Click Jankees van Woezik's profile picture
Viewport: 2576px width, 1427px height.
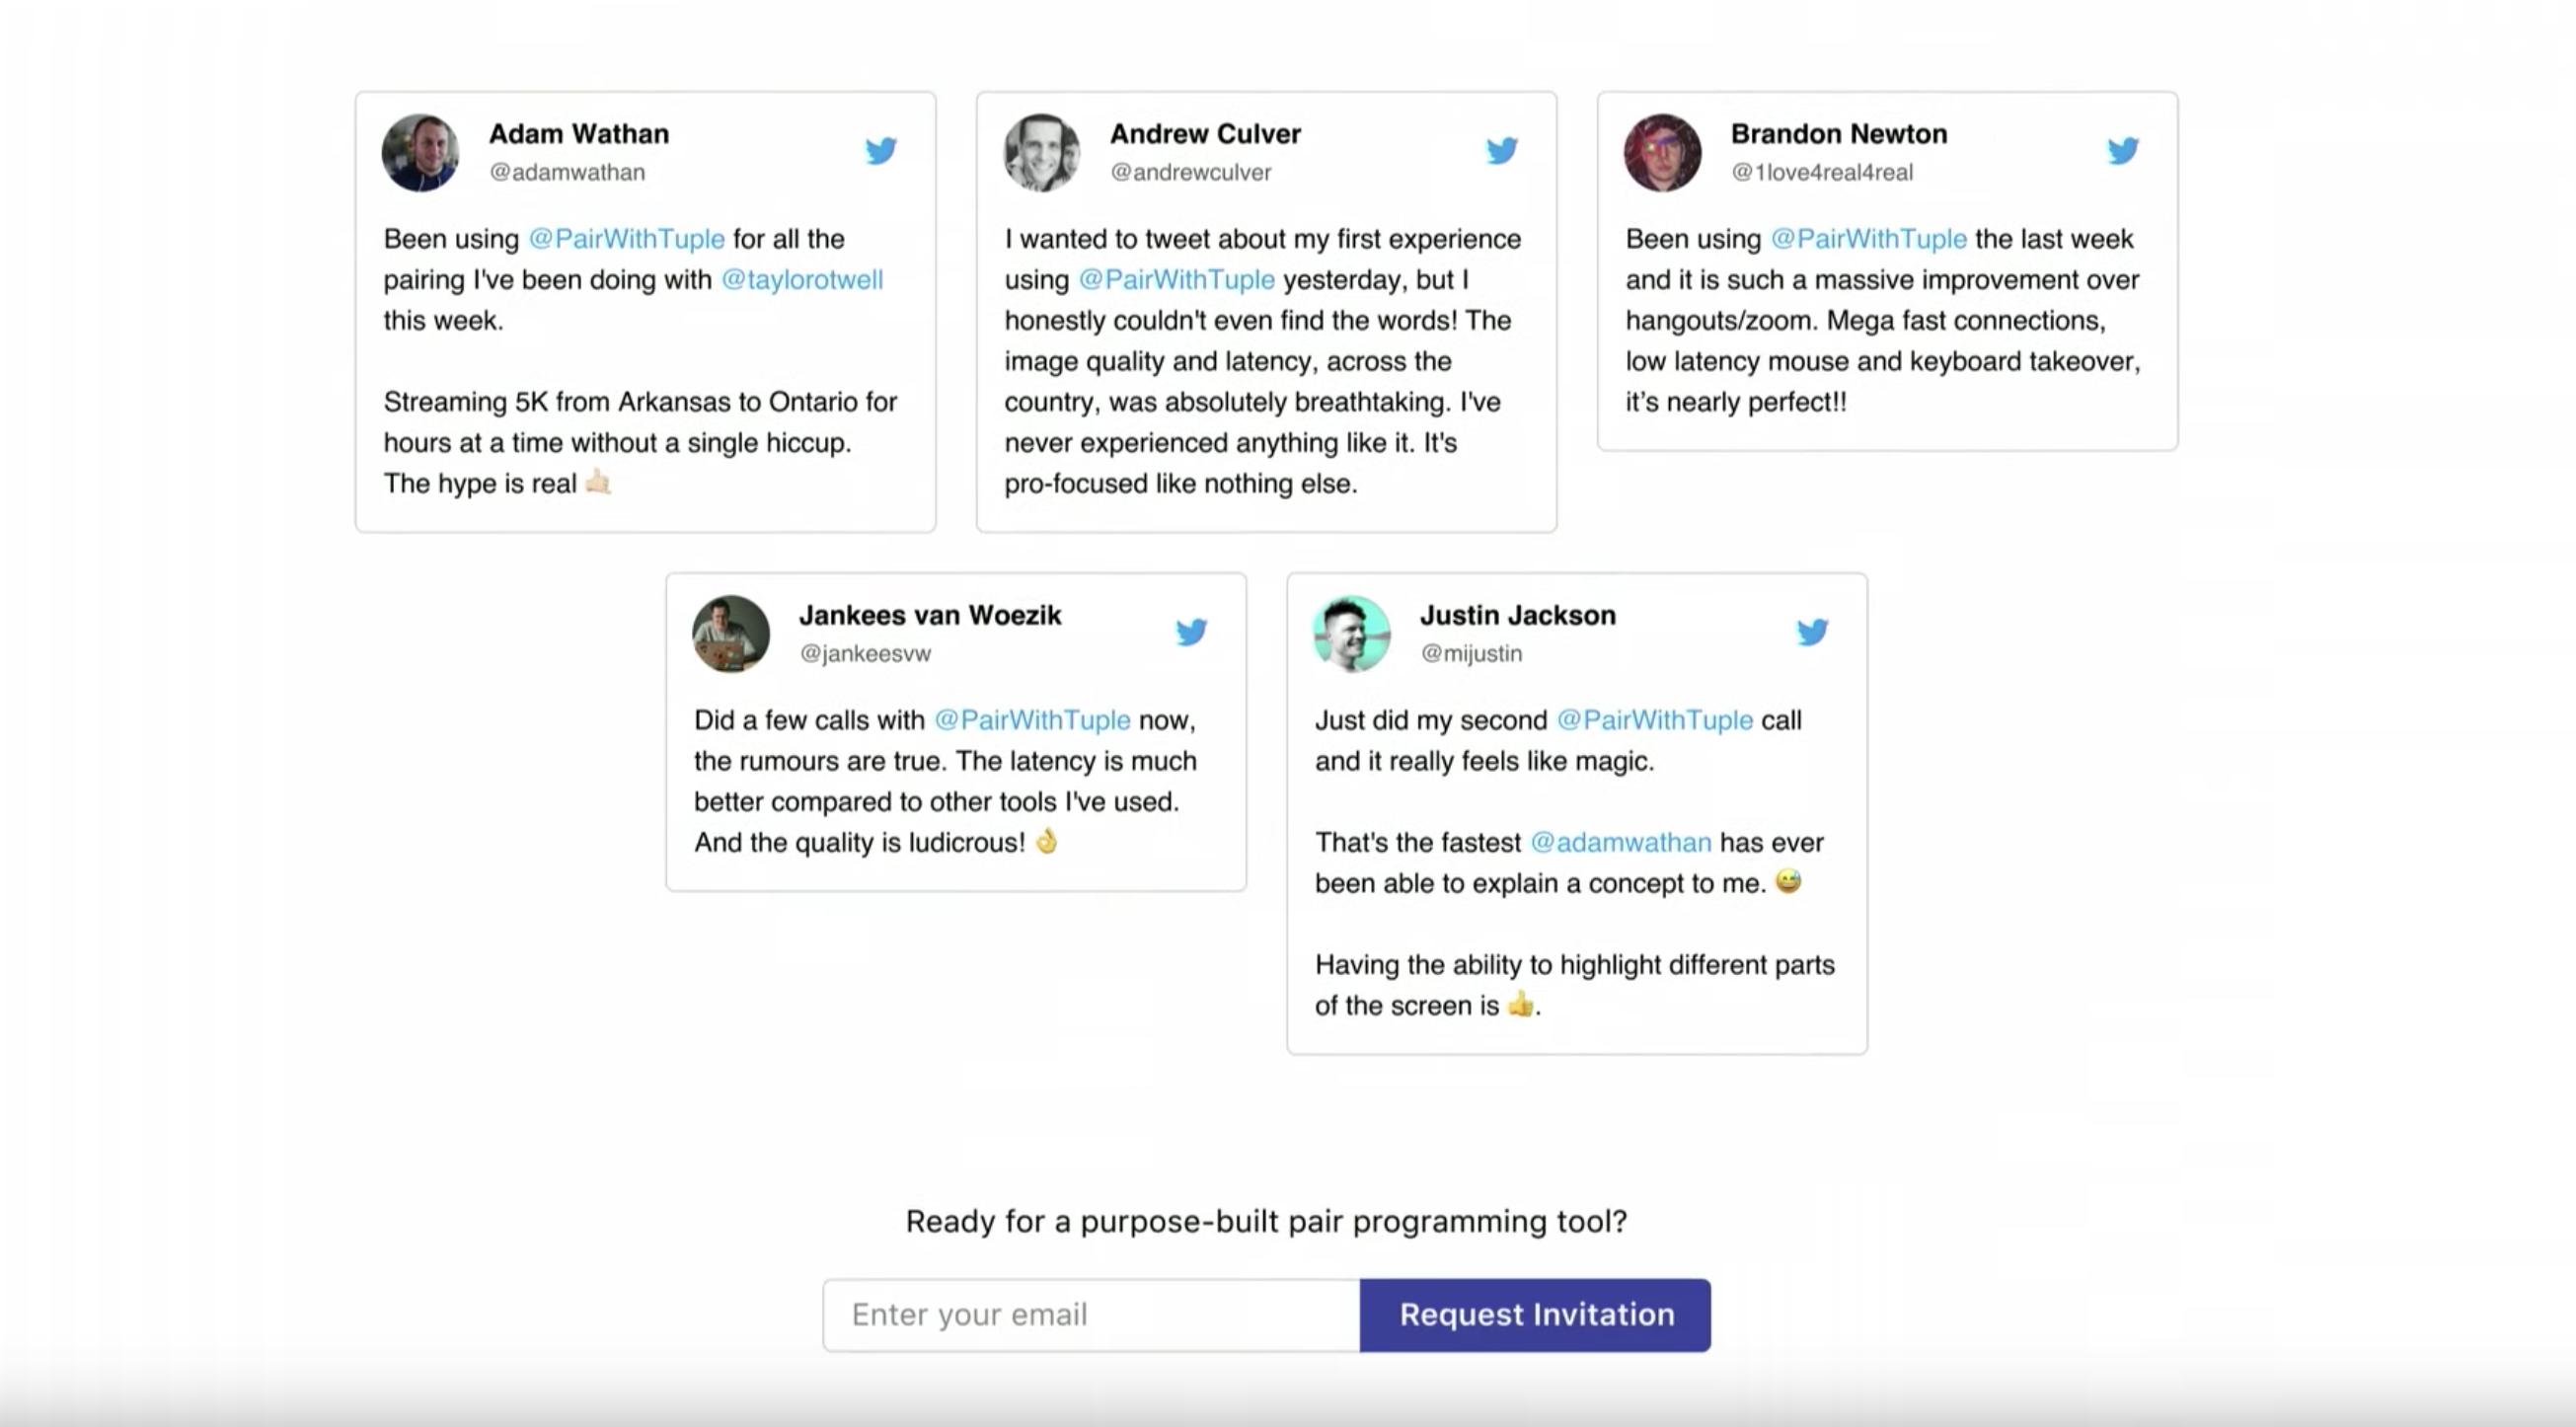[x=731, y=633]
